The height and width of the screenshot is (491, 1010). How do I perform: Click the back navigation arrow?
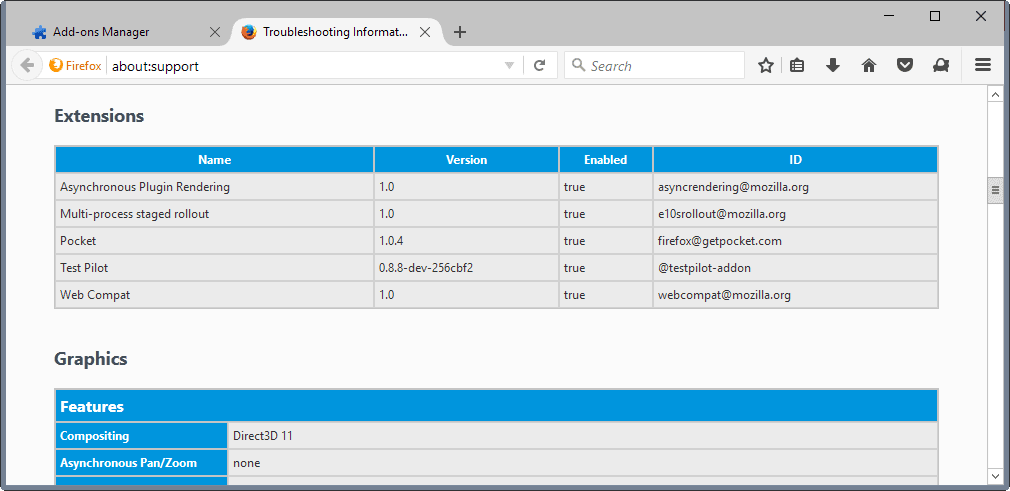point(26,66)
